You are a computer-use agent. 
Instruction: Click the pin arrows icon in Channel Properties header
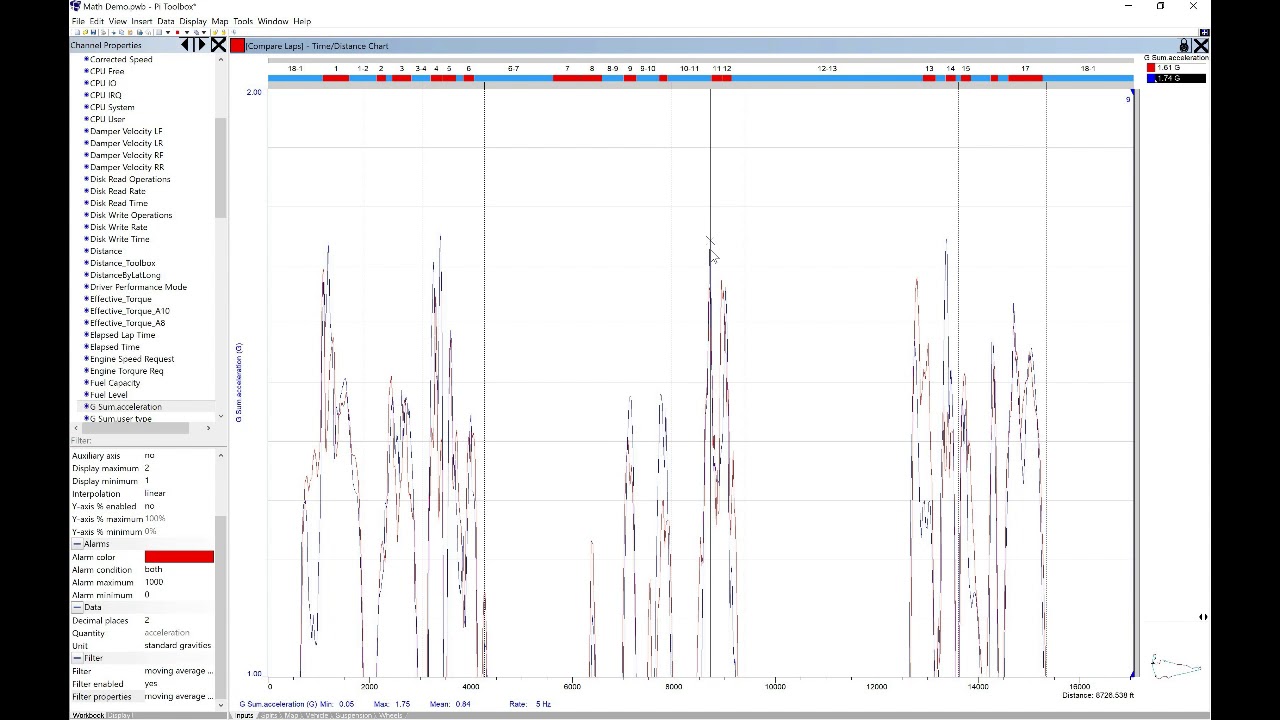pyautogui.click(x=193, y=45)
